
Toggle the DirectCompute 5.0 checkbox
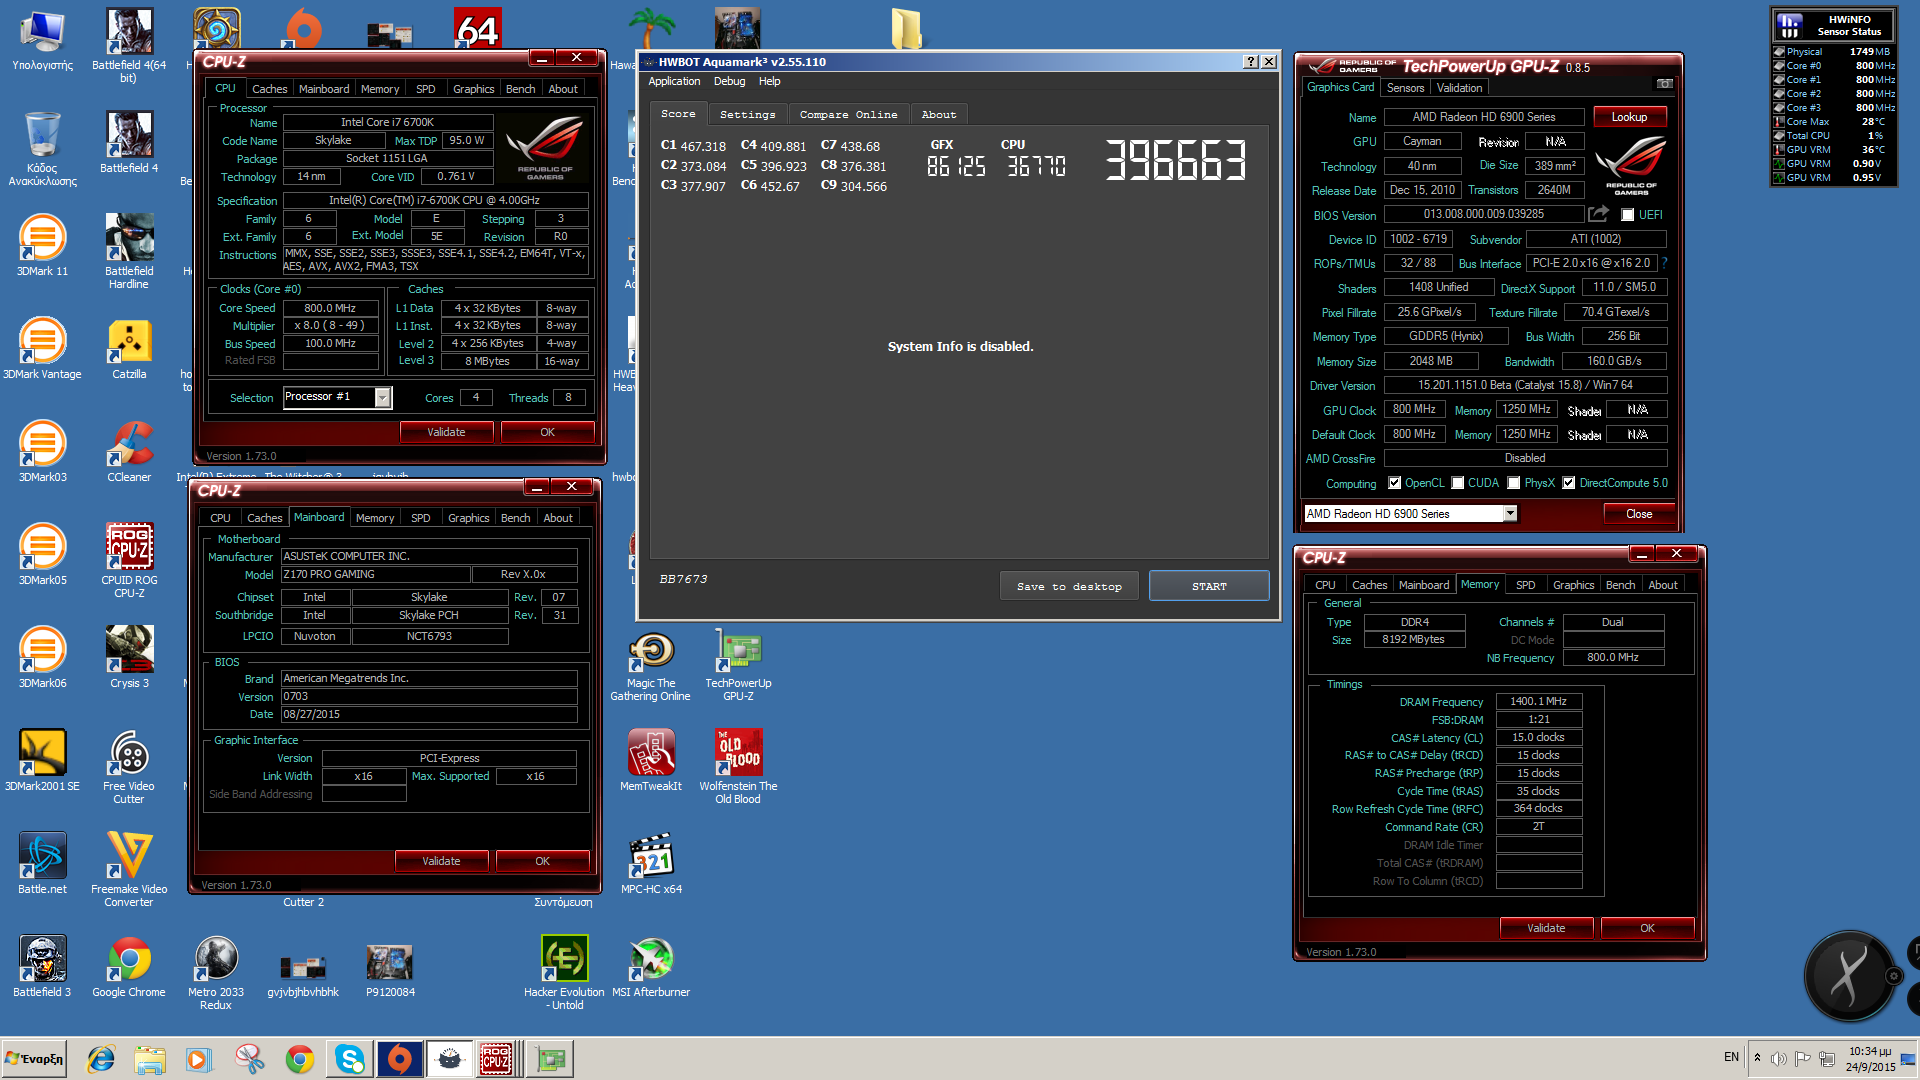1569,483
